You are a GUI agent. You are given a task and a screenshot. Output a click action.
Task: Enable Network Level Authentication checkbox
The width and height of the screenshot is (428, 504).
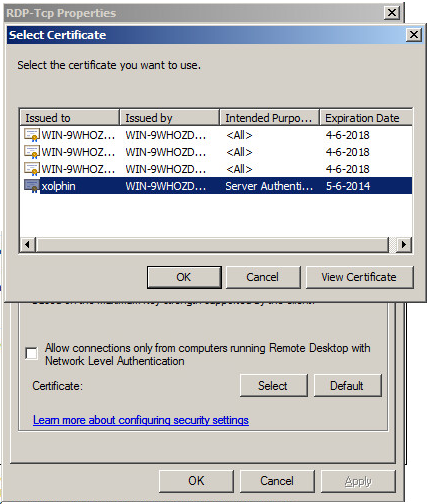coord(31,353)
